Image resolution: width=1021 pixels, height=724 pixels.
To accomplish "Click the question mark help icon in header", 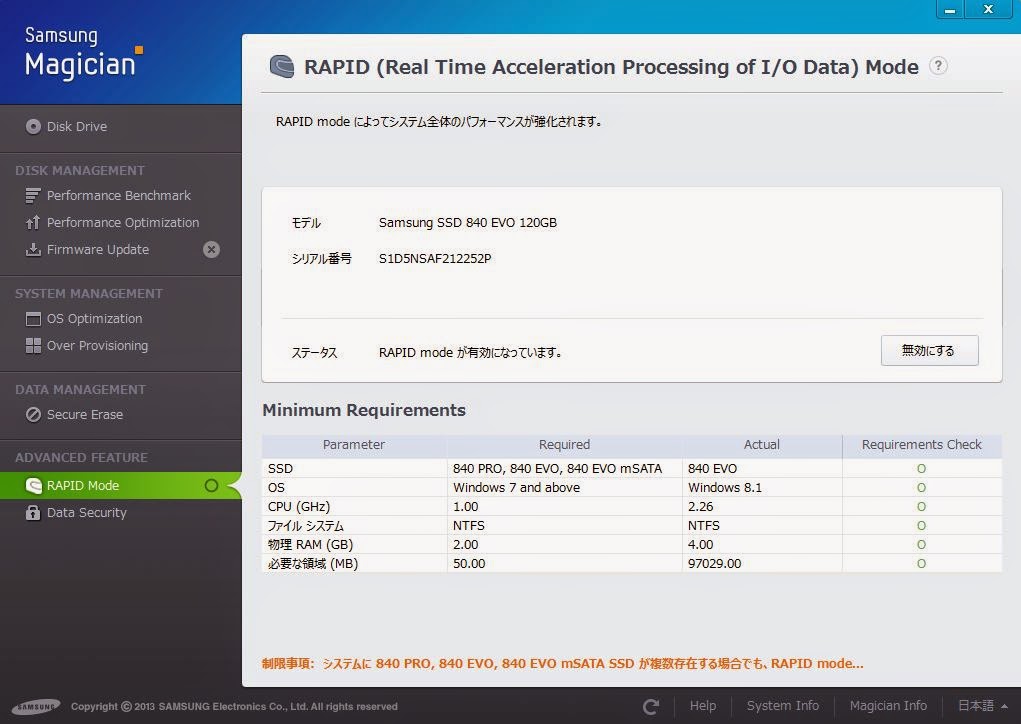I will pos(938,66).
